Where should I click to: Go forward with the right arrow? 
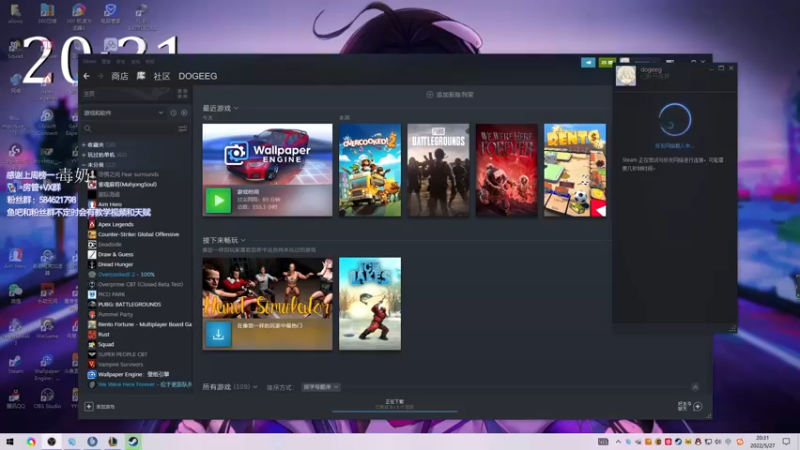point(100,76)
